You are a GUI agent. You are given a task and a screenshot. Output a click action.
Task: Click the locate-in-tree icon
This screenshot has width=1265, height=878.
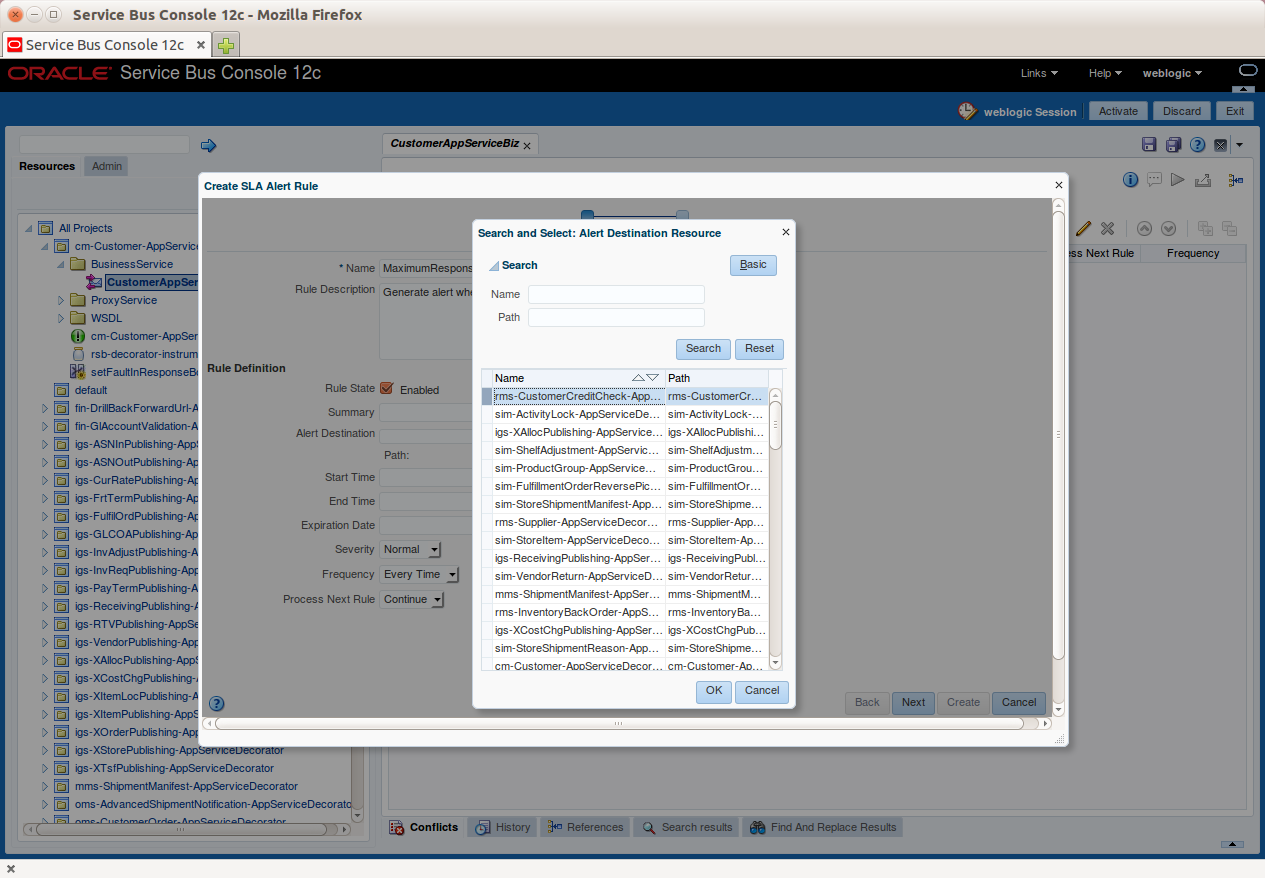click(x=1236, y=180)
